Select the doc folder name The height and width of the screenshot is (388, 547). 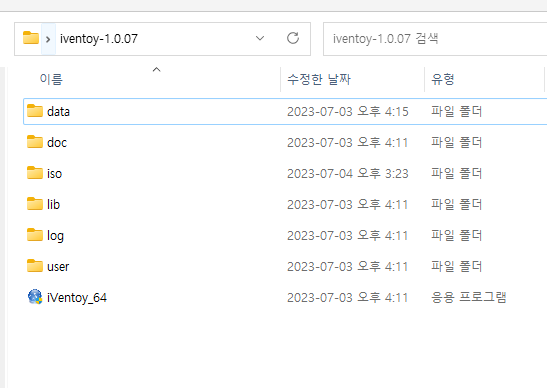(x=57, y=143)
